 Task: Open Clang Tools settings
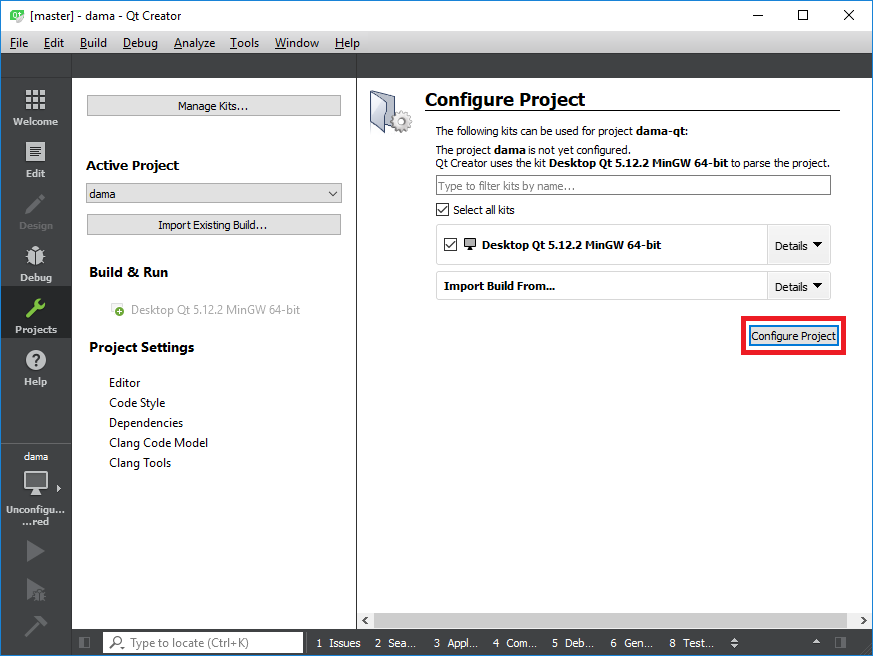140,463
